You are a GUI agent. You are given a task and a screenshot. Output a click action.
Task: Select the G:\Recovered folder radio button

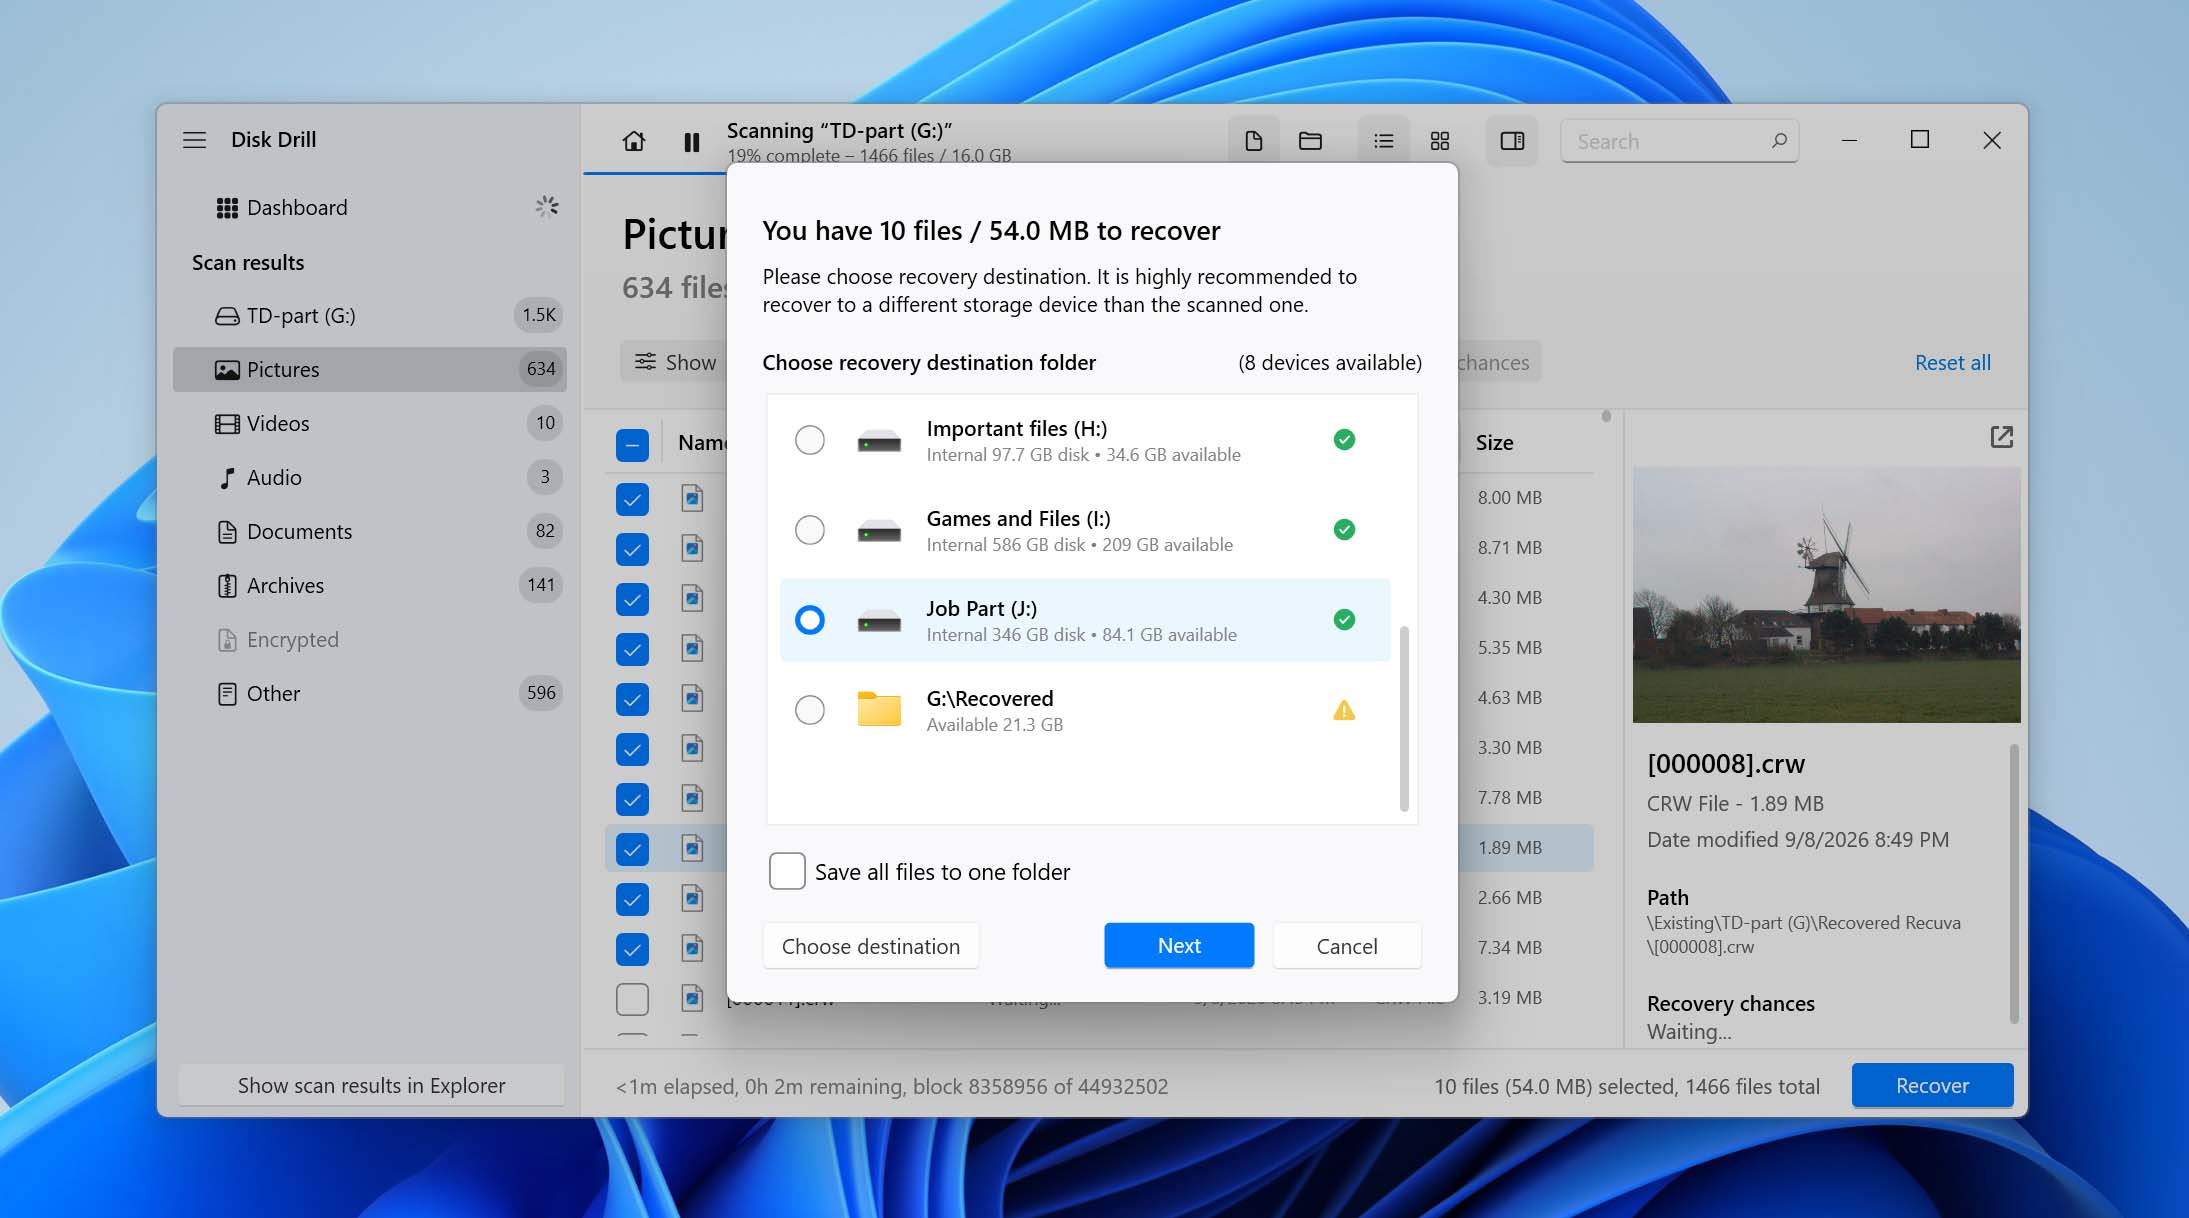click(x=809, y=710)
